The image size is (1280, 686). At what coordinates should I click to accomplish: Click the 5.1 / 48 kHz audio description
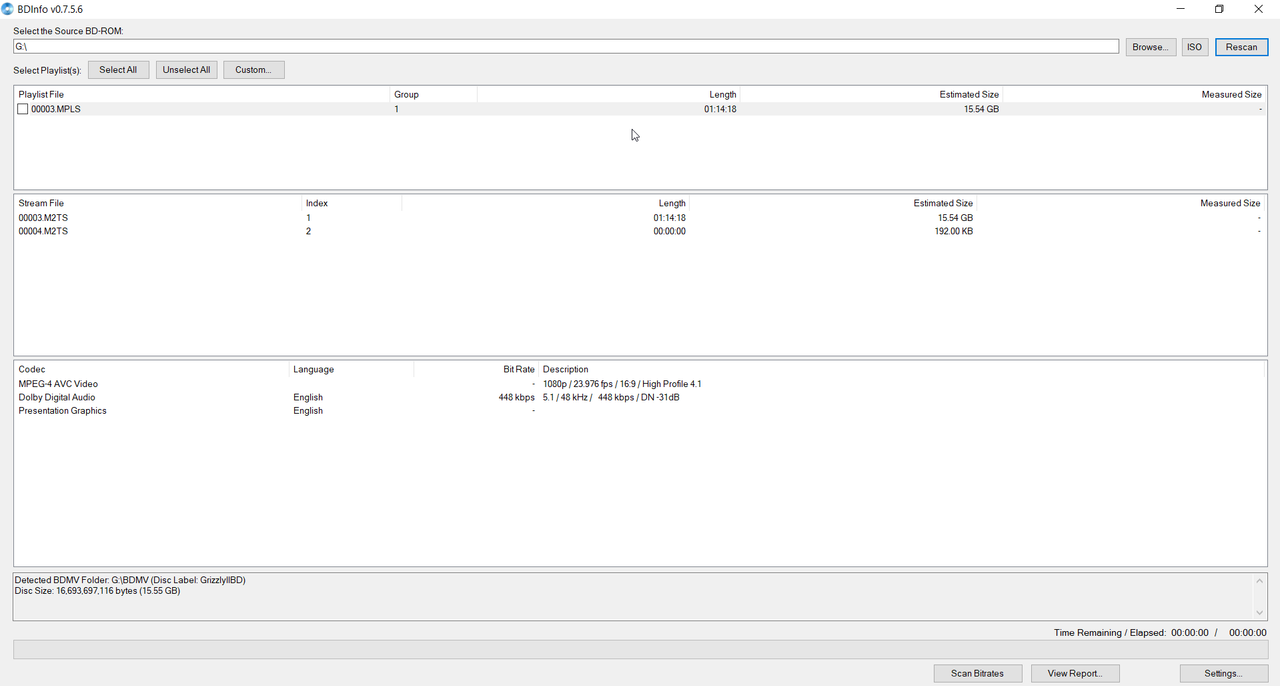click(x=611, y=397)
